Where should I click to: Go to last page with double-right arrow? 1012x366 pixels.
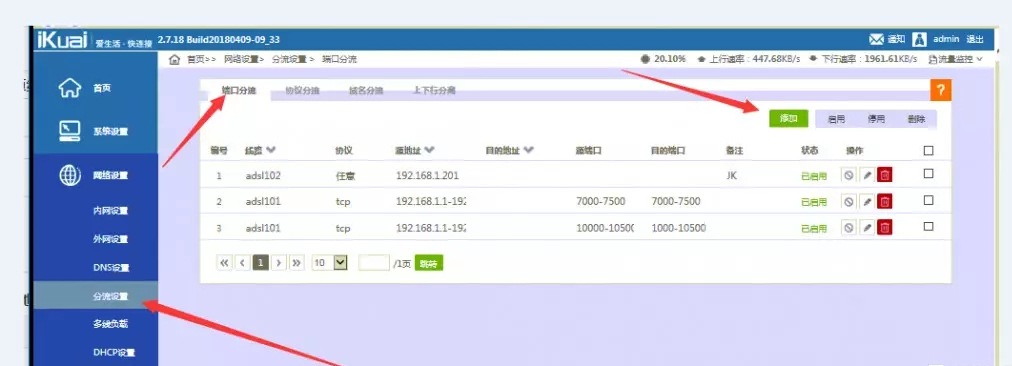(x=297, y=263)
